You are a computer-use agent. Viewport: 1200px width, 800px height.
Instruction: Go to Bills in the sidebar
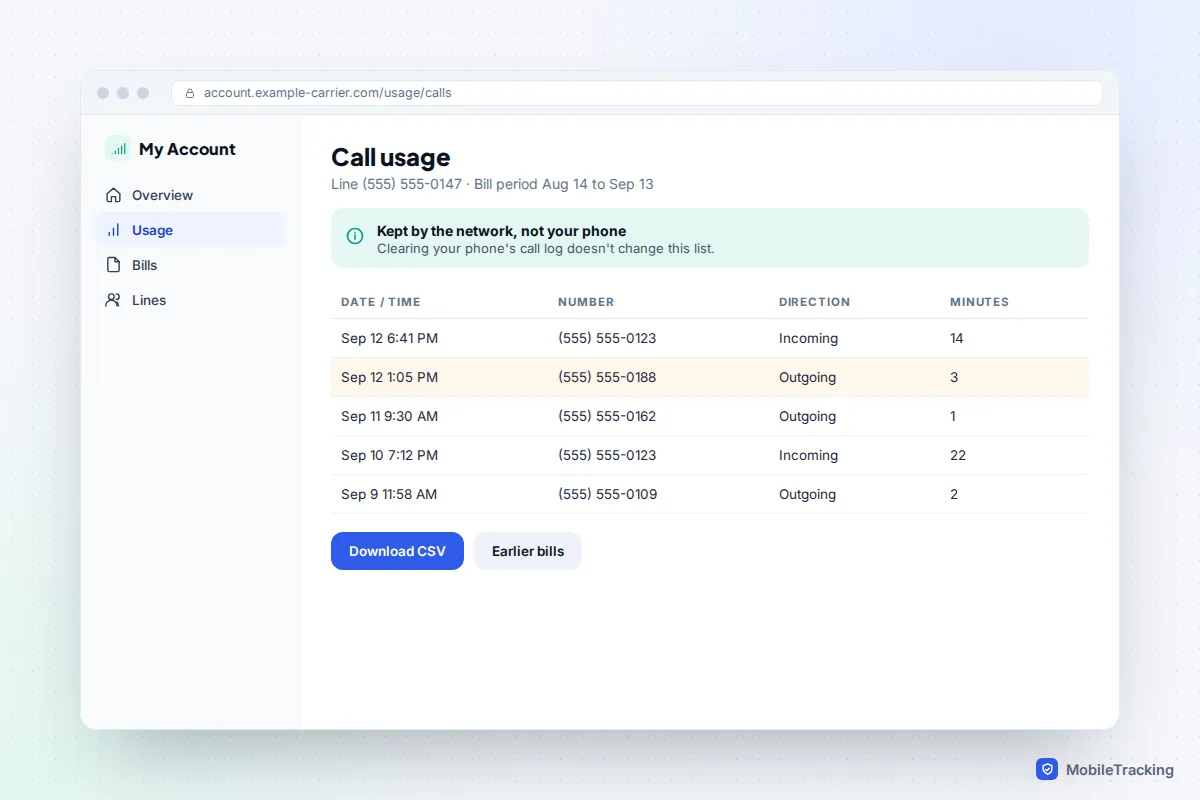tap(191, 265)
